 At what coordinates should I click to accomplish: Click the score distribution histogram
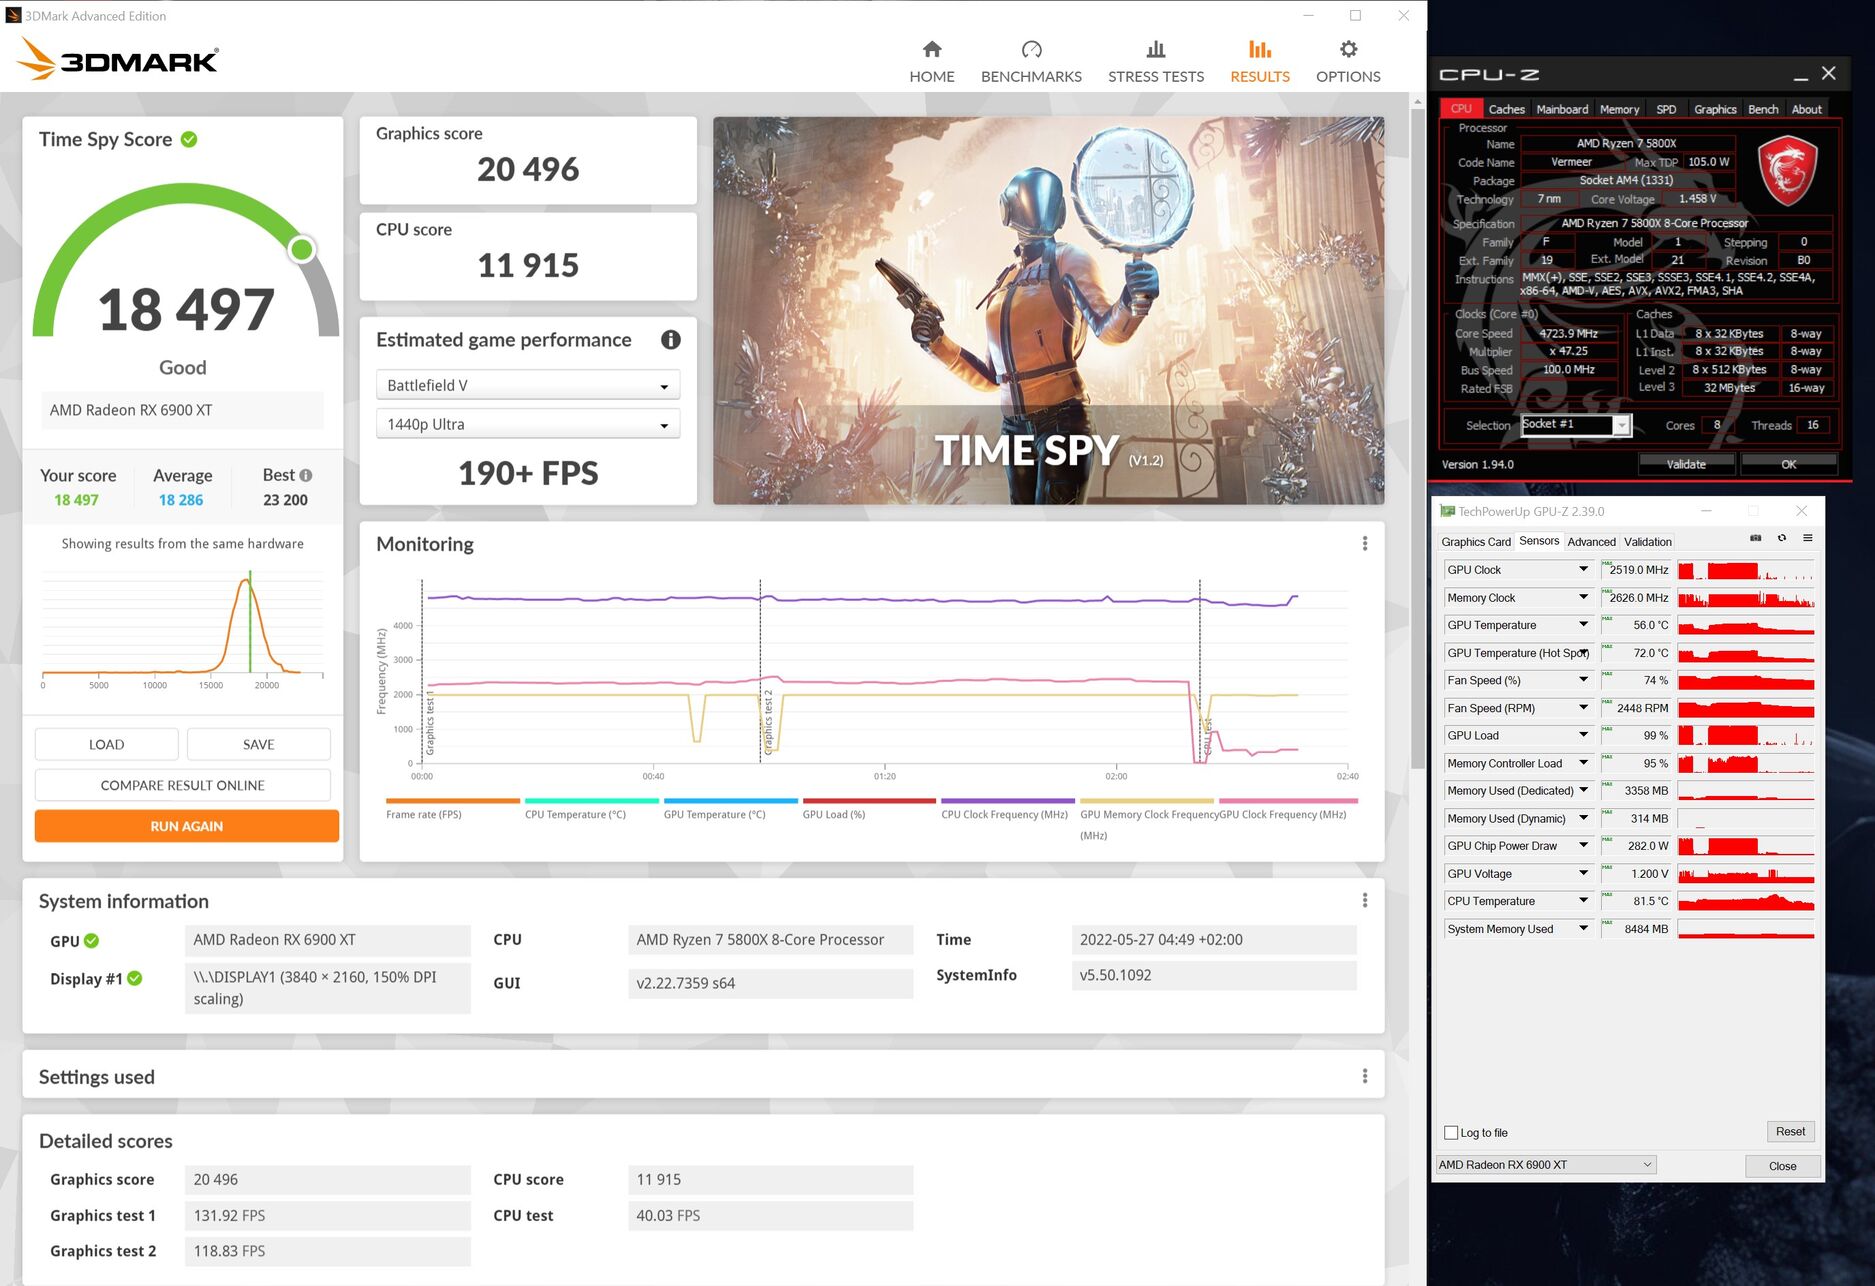tap(182, 626)
